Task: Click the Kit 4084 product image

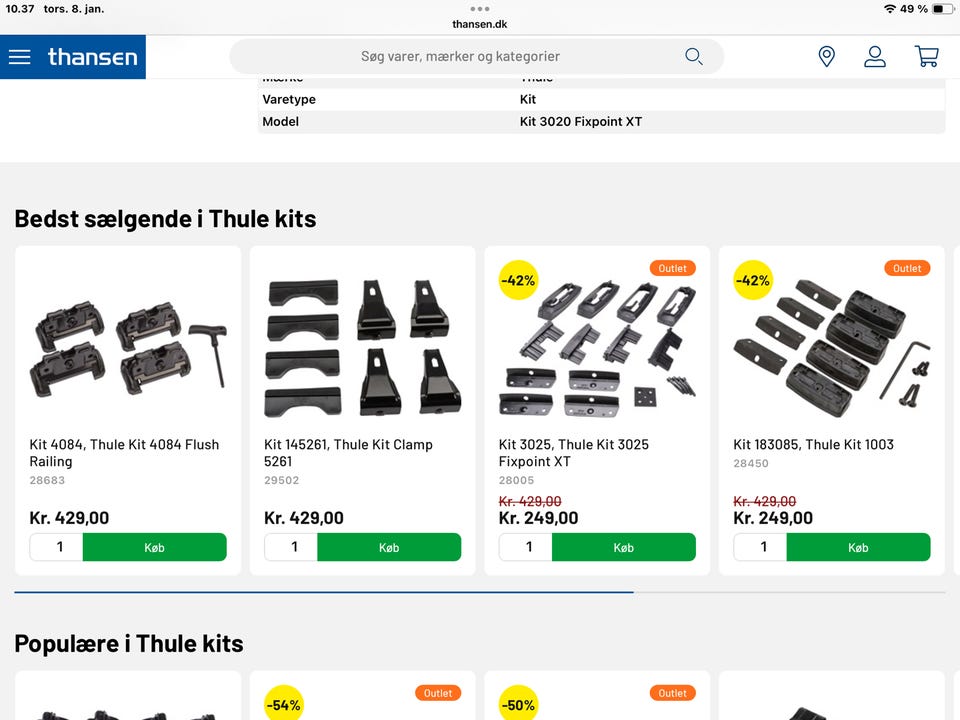Action: click(128, 345)
